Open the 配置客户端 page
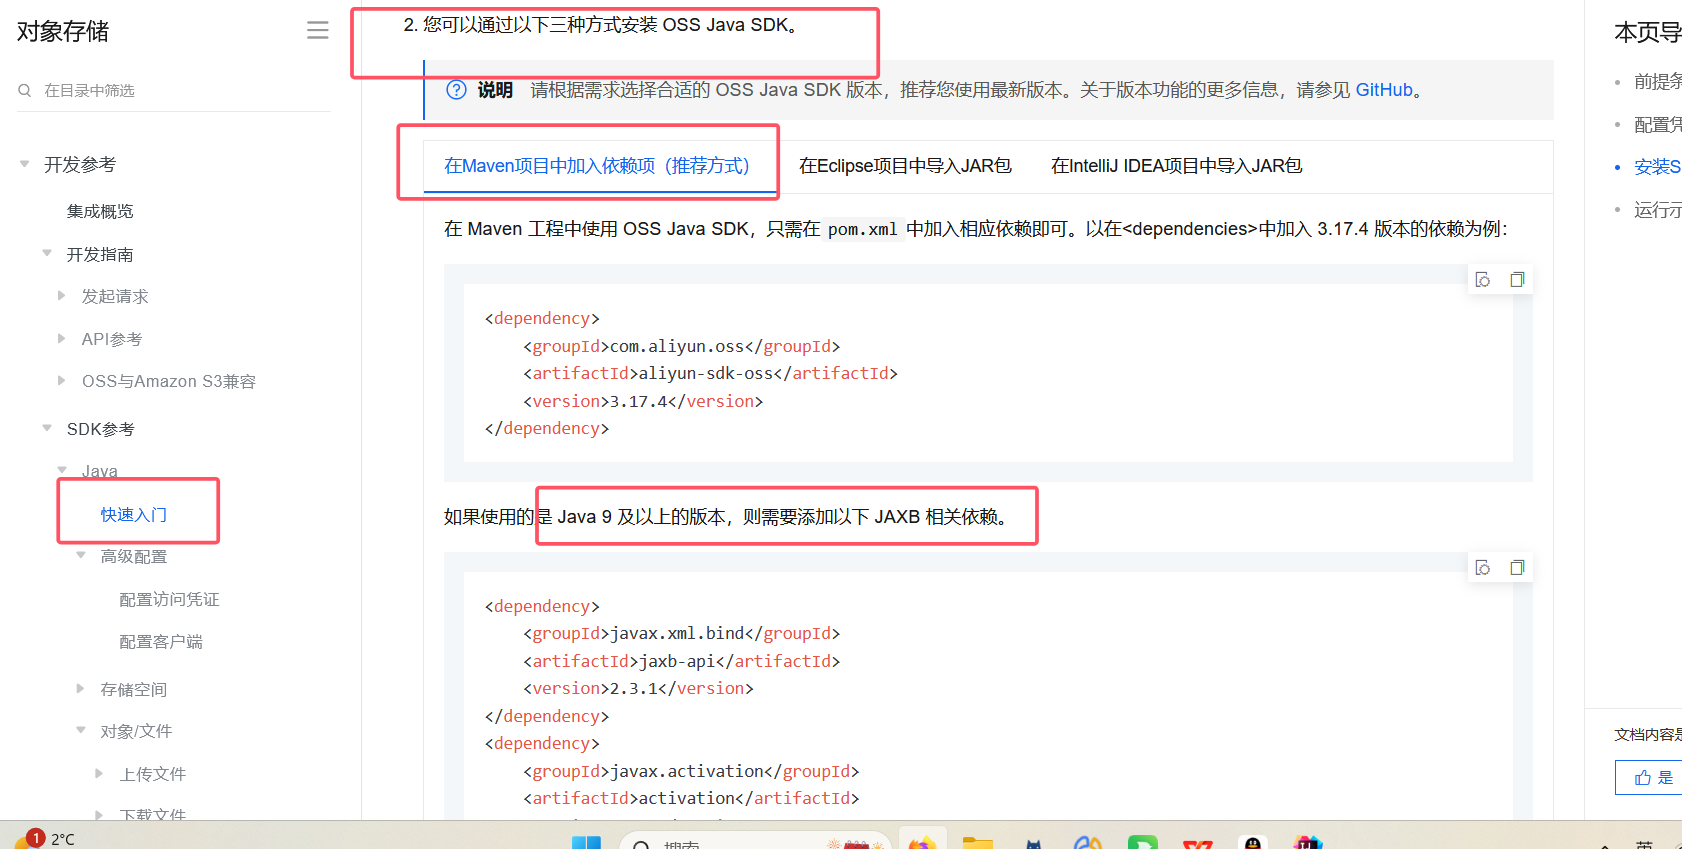Screen dimensions: 1682x849 161,642
